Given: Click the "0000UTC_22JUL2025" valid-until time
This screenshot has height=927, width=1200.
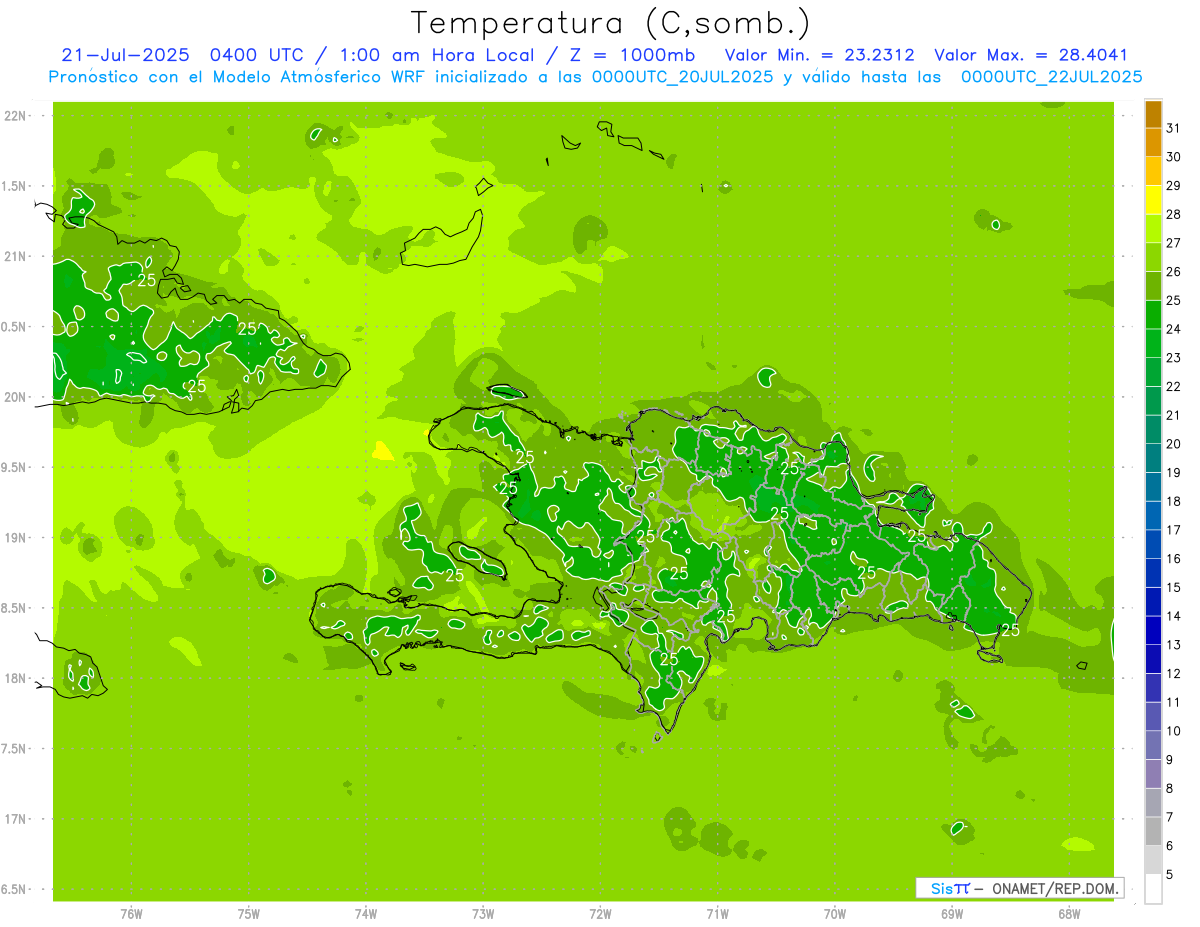Looking at the screenshot, I should pos(1051,77).
